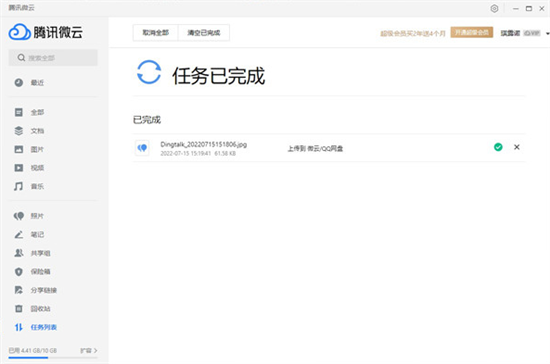Open the 回收站 recycle bin icon
The width and height of the screenshot is (550, 364).
(19, 309)
